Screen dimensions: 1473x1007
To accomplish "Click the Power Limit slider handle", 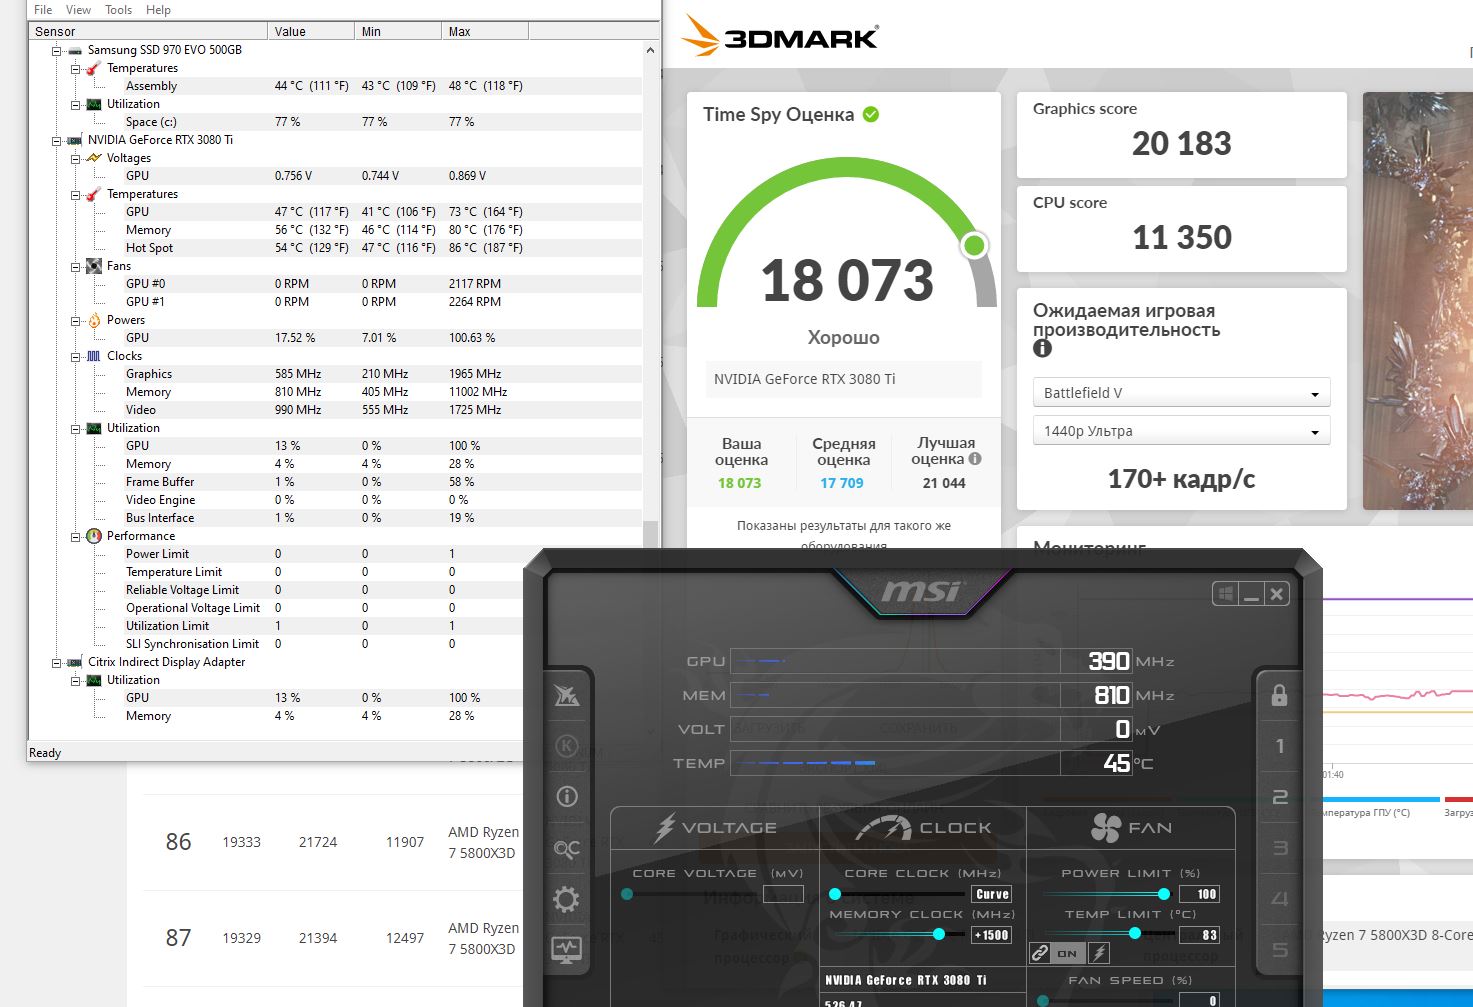I will tap(1164, 894).
